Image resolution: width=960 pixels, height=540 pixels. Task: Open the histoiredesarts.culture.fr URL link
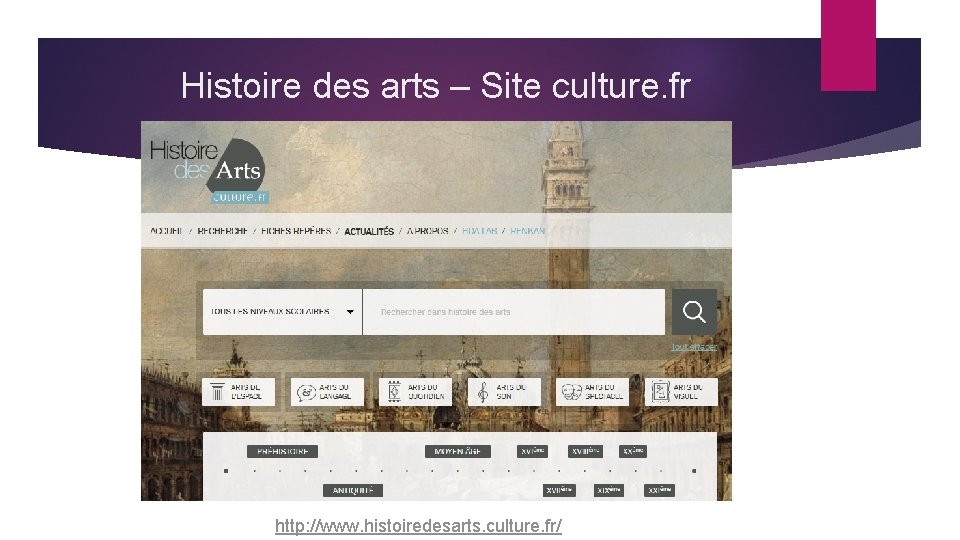pos(418,525)
